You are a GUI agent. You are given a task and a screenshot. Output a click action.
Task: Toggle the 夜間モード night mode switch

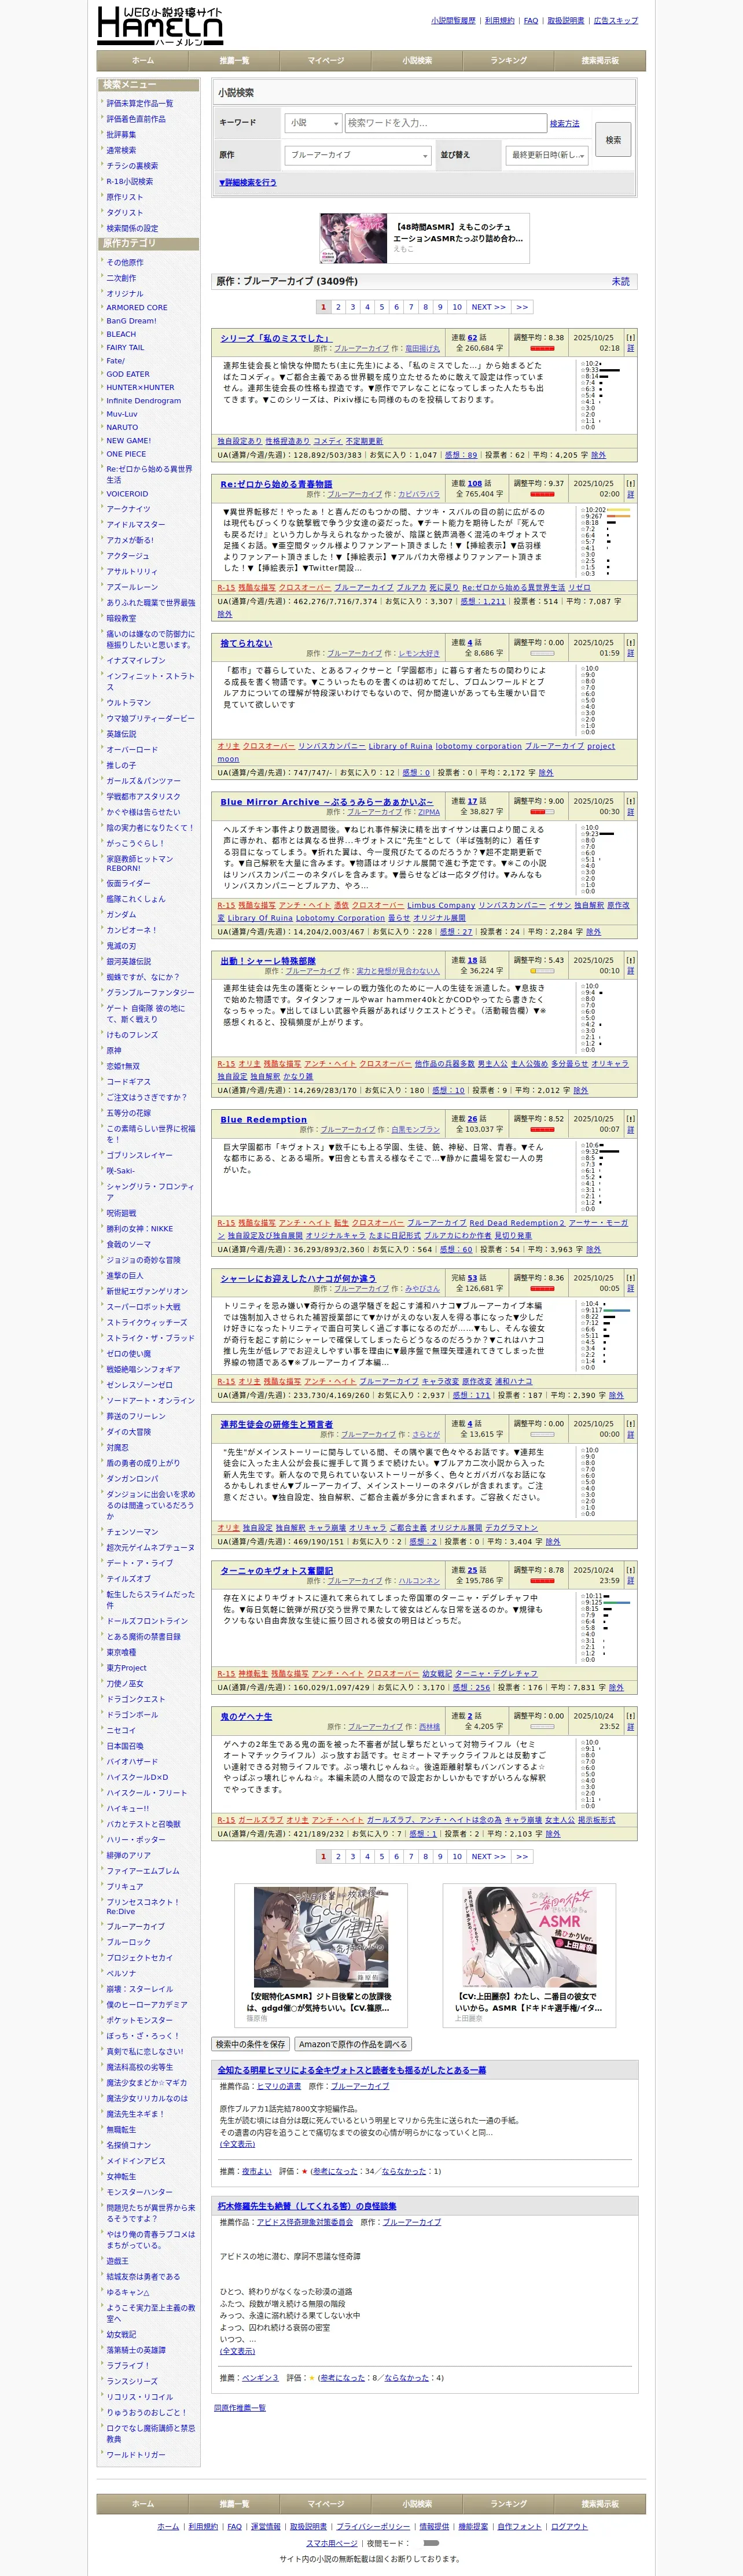point(431,2542)
